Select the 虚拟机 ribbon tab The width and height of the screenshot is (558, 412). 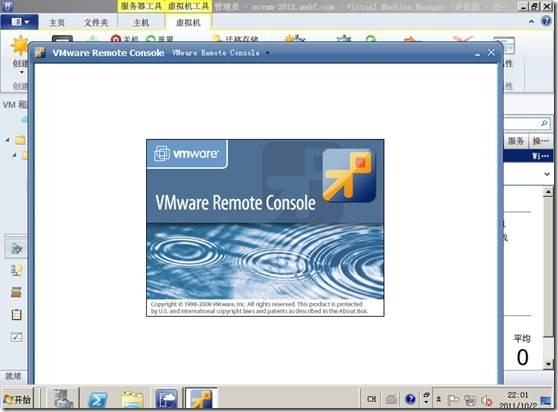pos(188,22)
